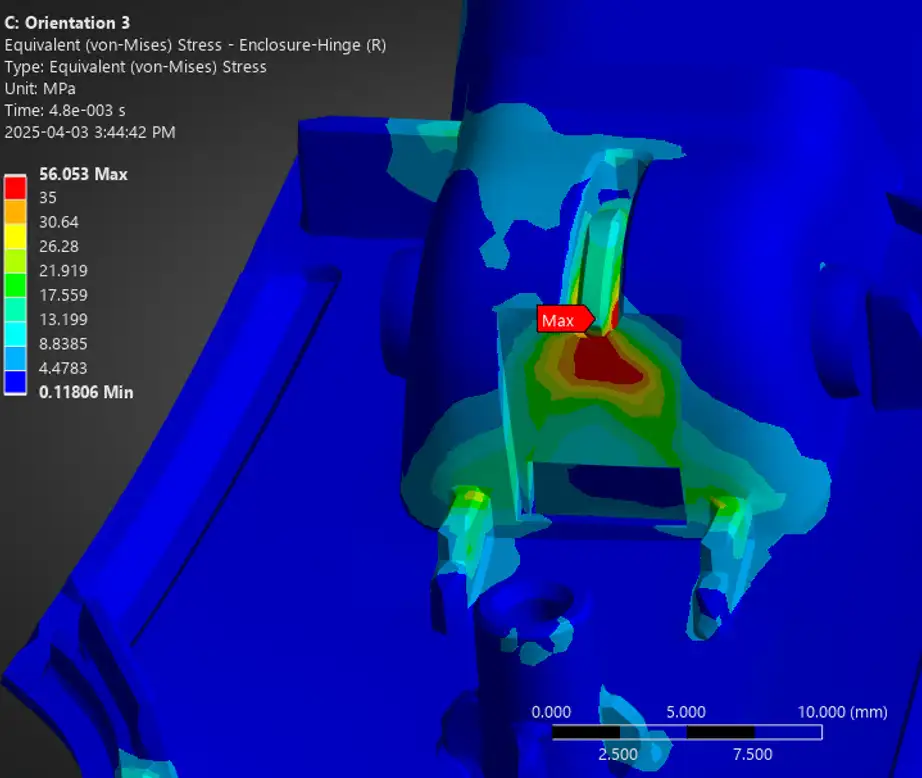Viewport: 922px width, 778px height.
Task: Click legend value 13.199
Action: 63,319
